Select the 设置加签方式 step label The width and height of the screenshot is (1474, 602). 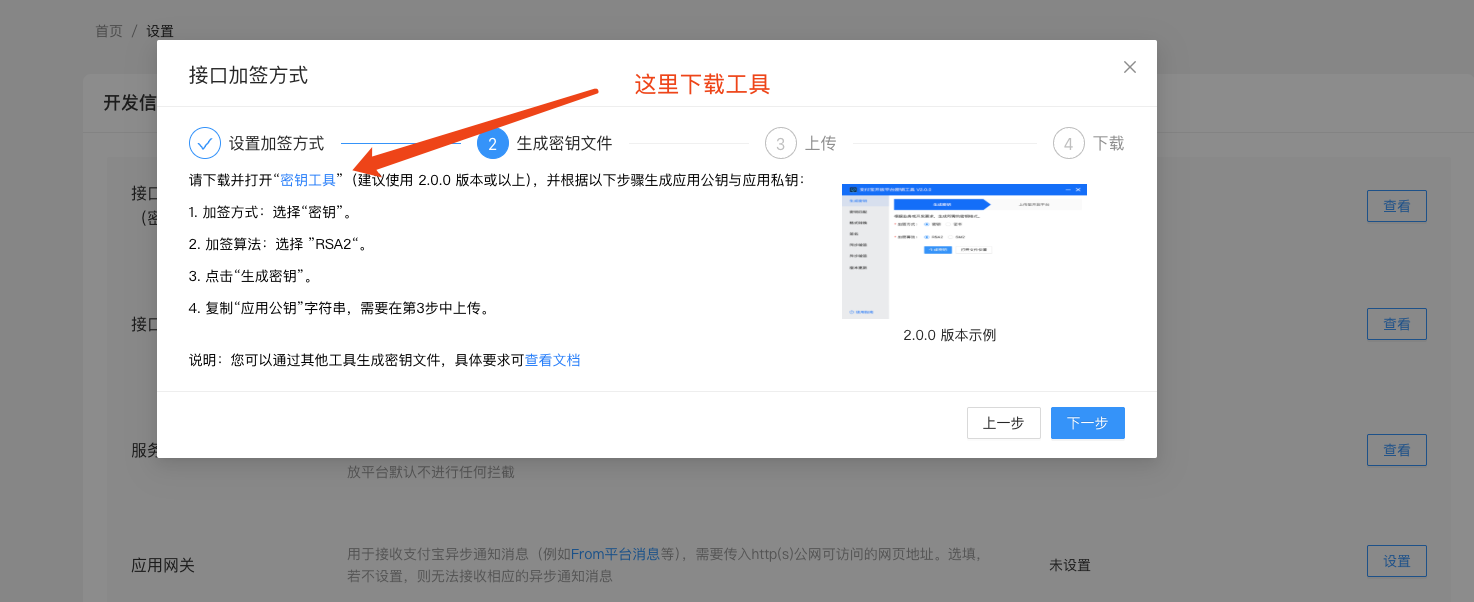click(277, 143)
